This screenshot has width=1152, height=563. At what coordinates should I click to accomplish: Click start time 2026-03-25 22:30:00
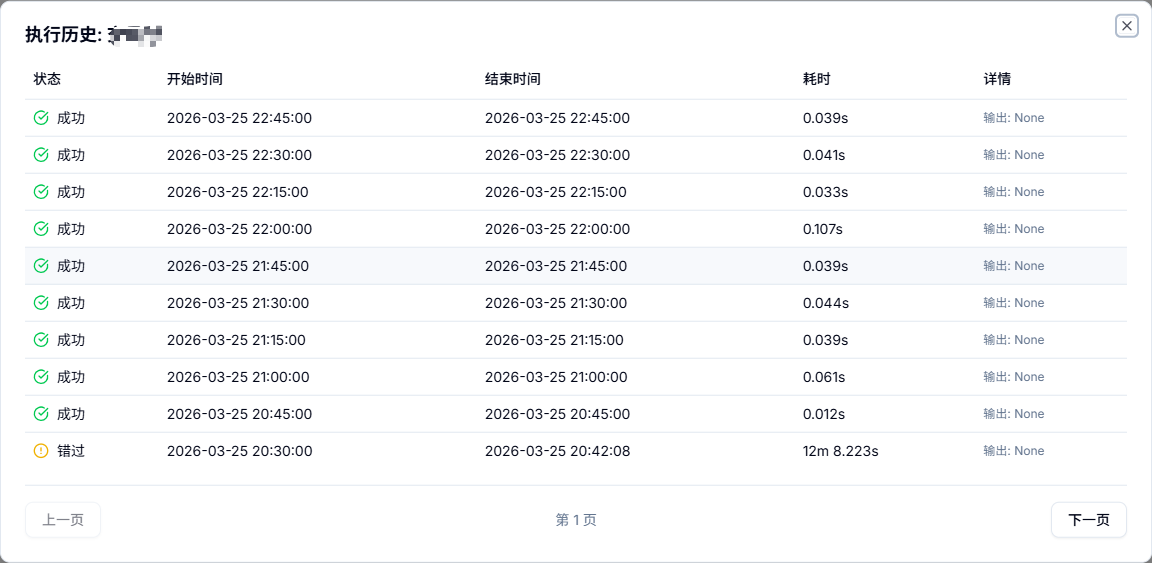click(240, 155)
